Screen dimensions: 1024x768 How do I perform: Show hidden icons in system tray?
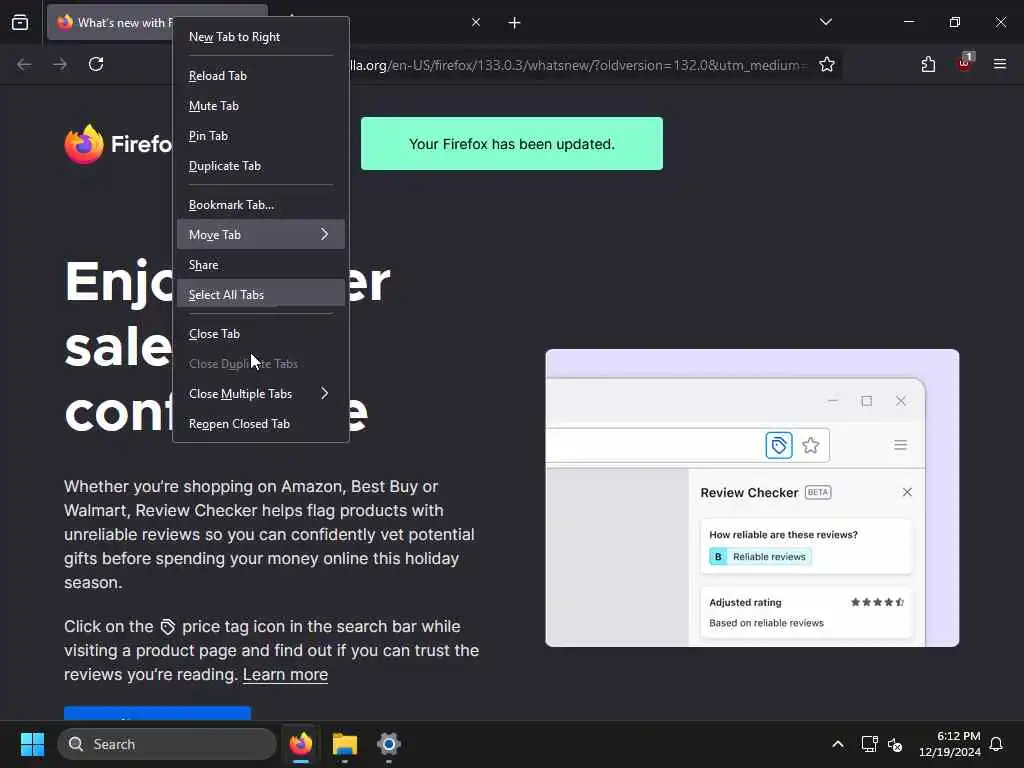(x=838, y=744)
